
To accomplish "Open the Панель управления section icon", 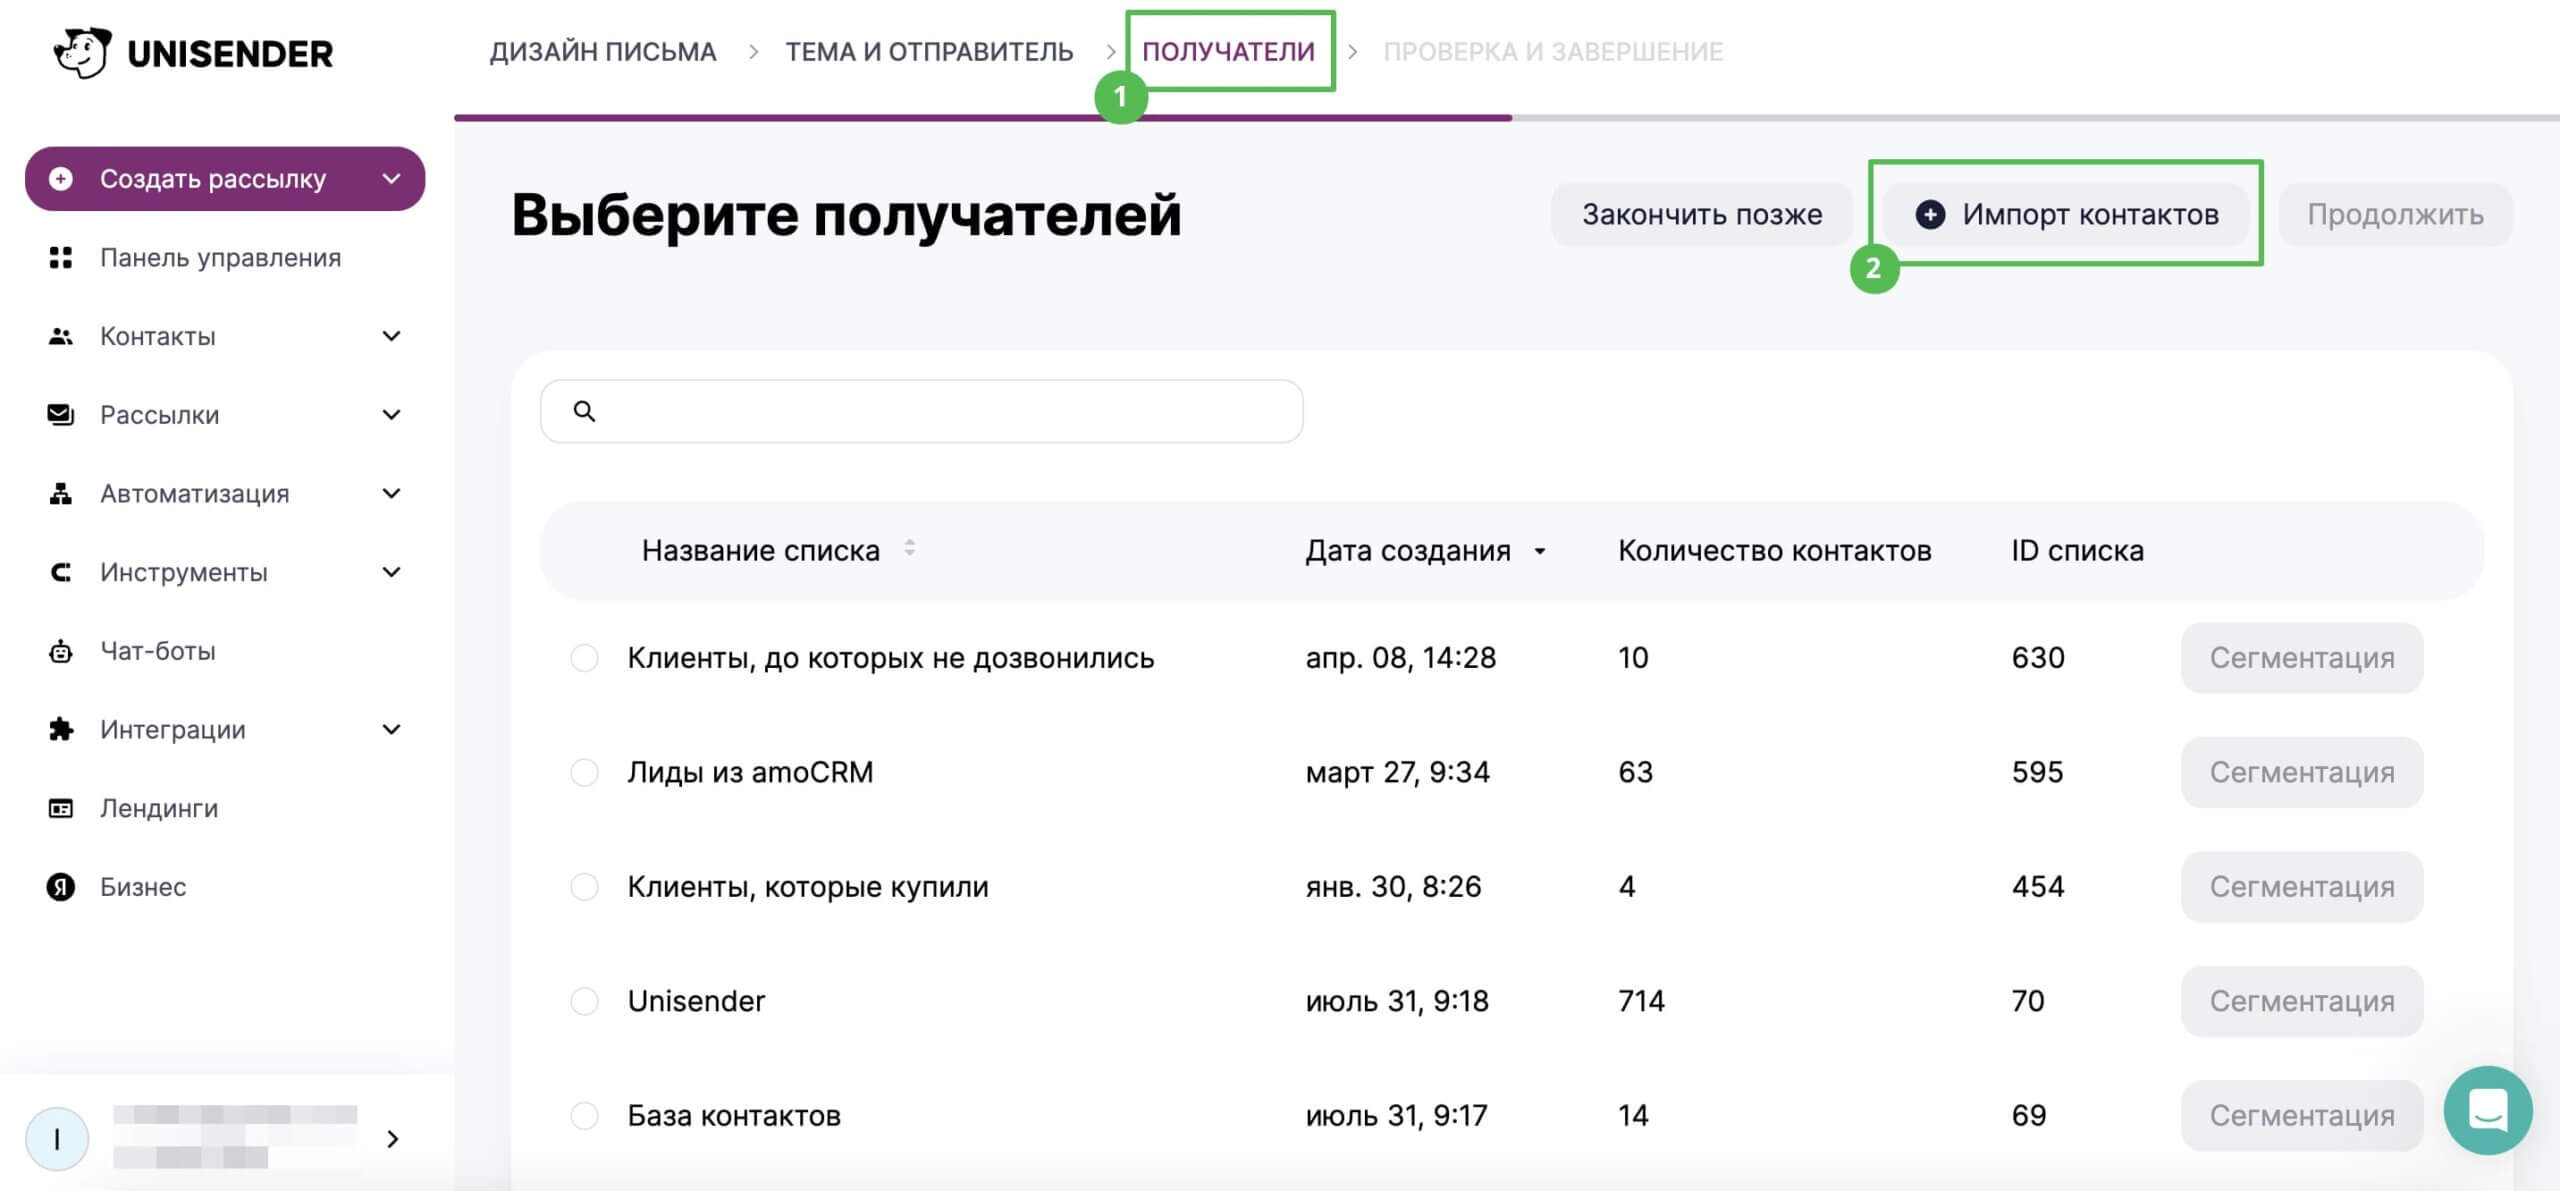I will click(x=61, y=257).
